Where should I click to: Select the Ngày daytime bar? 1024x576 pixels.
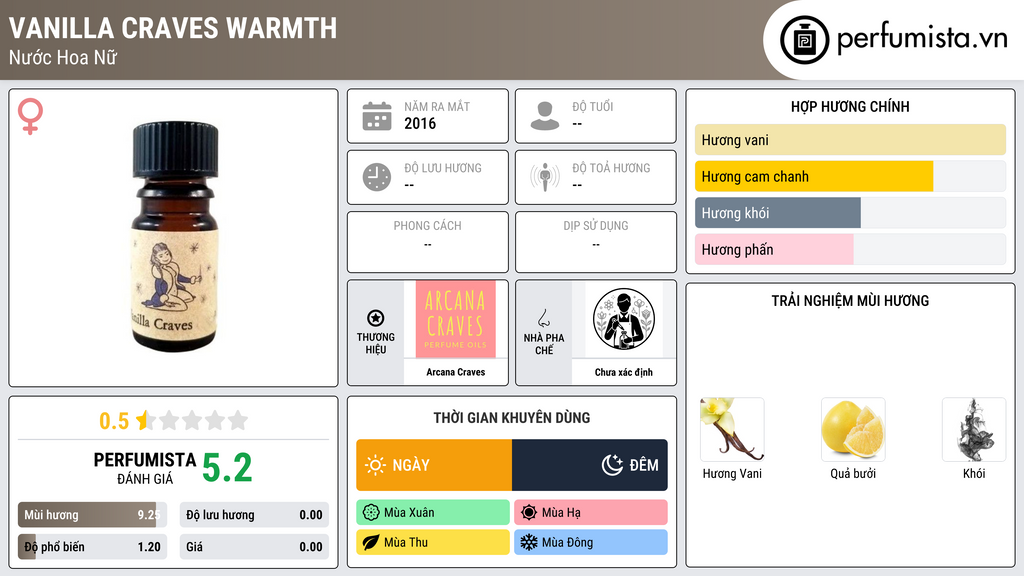434,465
